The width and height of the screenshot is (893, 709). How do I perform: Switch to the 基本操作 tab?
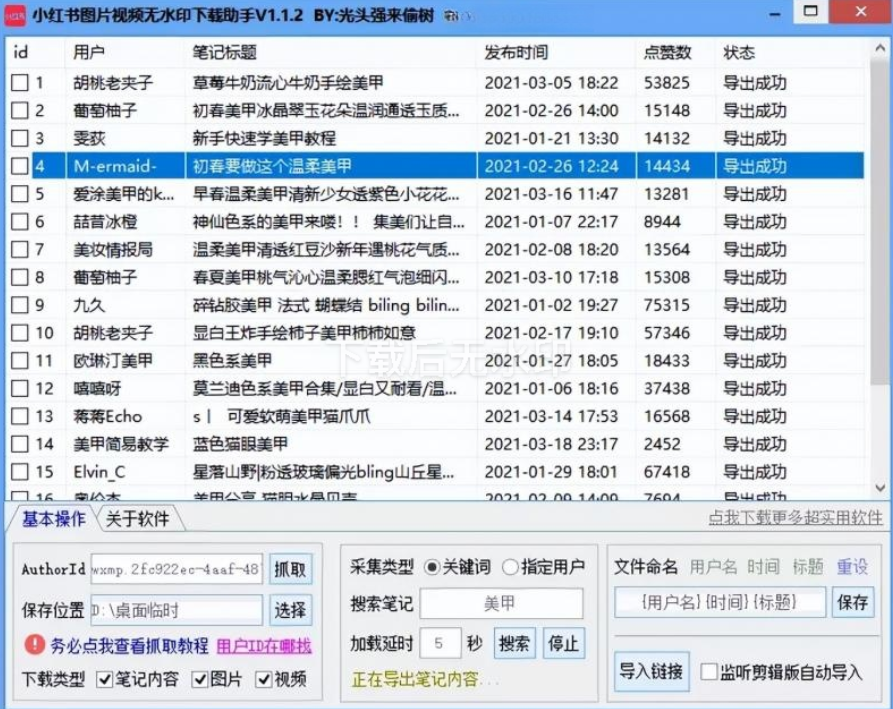click(x=54, y=519)
